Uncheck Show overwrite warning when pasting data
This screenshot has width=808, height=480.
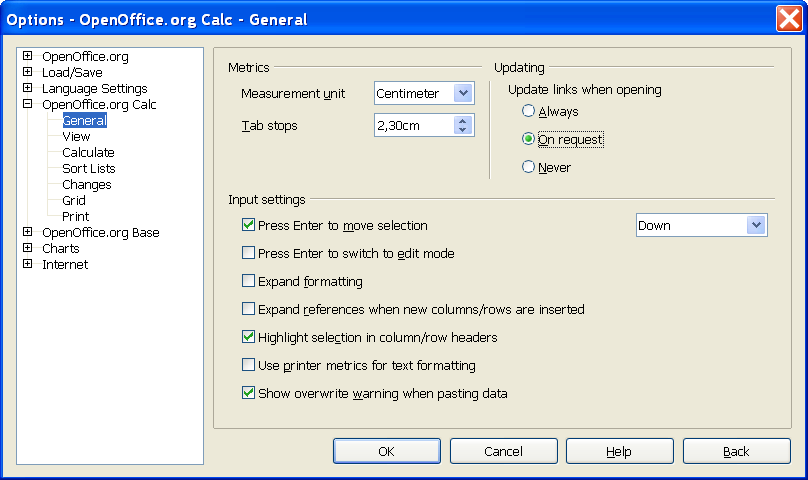[248, 393]
